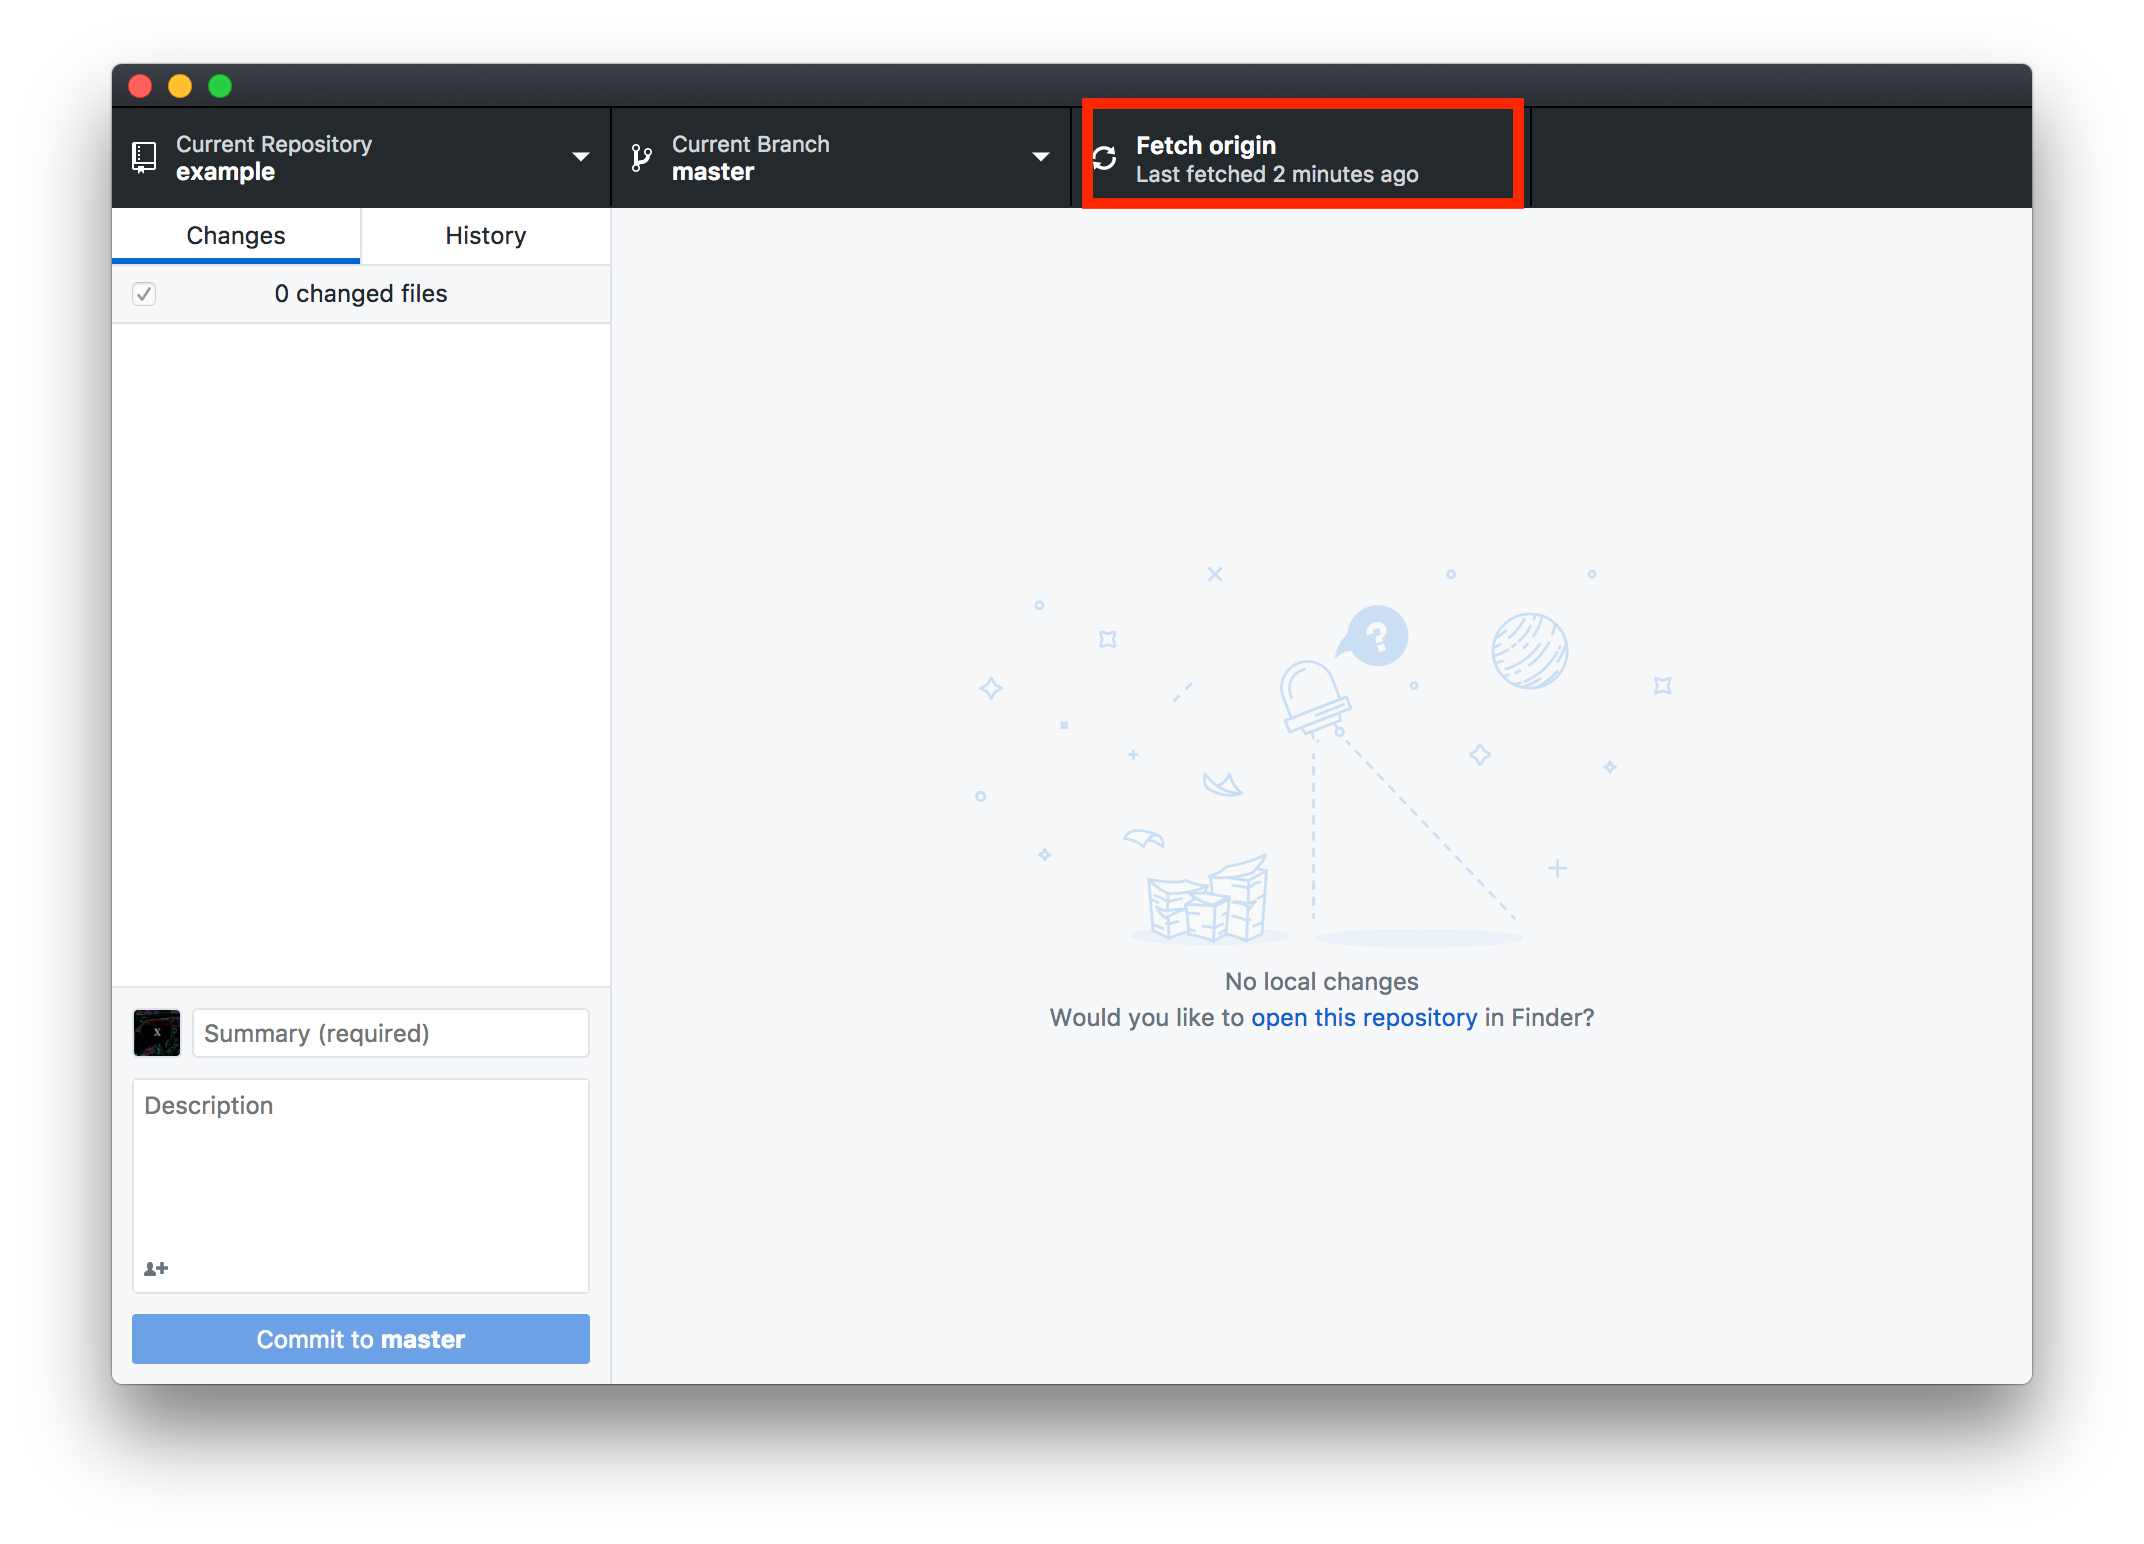The width and height of the screenshot is (2144, 1544).
Task: Click the repository book icon
Action: tap(144, 157)
